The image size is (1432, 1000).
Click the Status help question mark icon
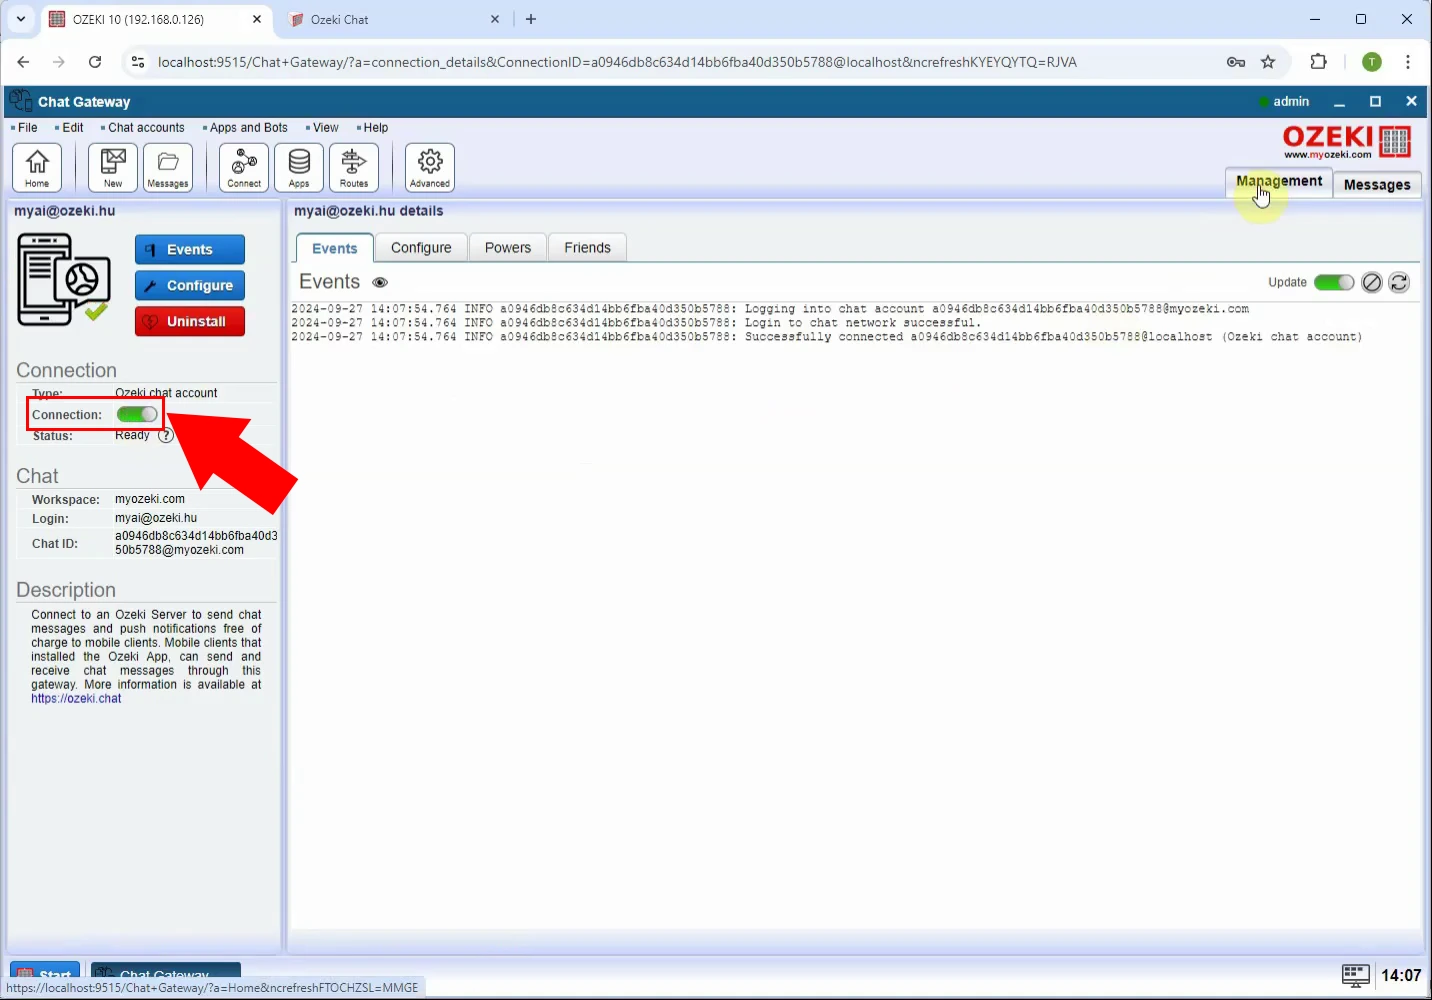tap(166, 435)
